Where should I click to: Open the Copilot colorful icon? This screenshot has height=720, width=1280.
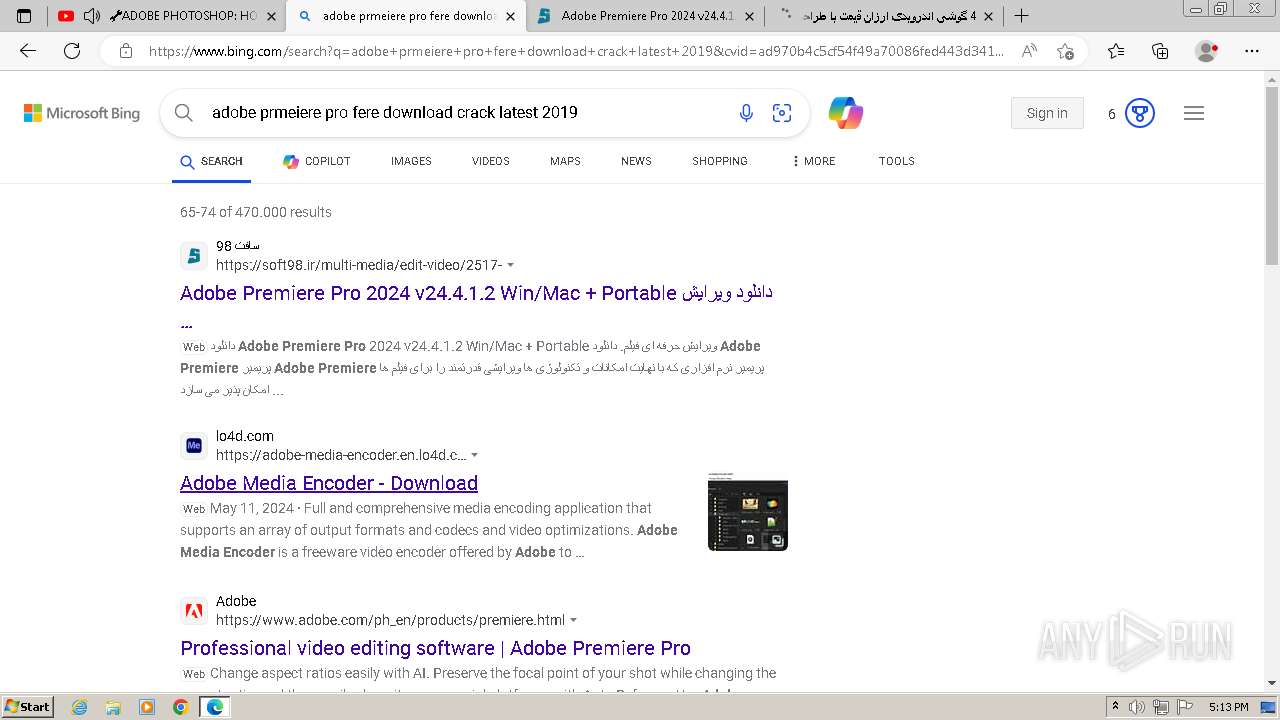[846, 113]
